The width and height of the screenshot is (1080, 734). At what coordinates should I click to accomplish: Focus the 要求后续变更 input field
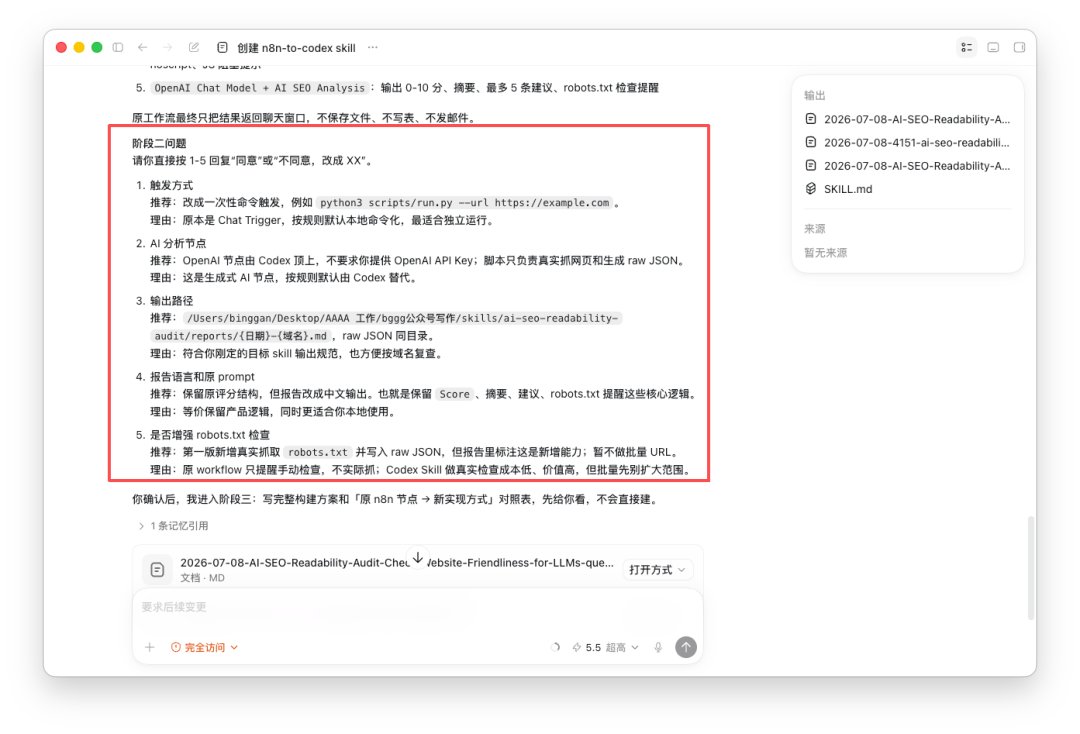pos(417,607)
